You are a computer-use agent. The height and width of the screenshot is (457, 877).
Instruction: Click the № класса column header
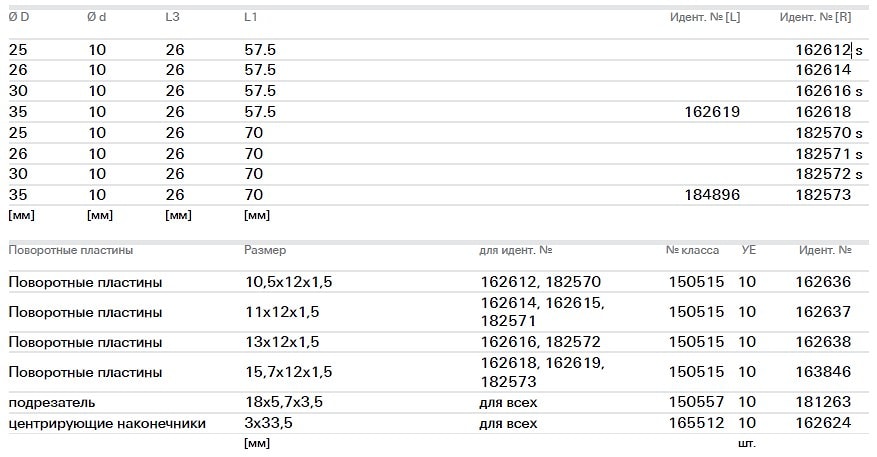pos(693,250)
